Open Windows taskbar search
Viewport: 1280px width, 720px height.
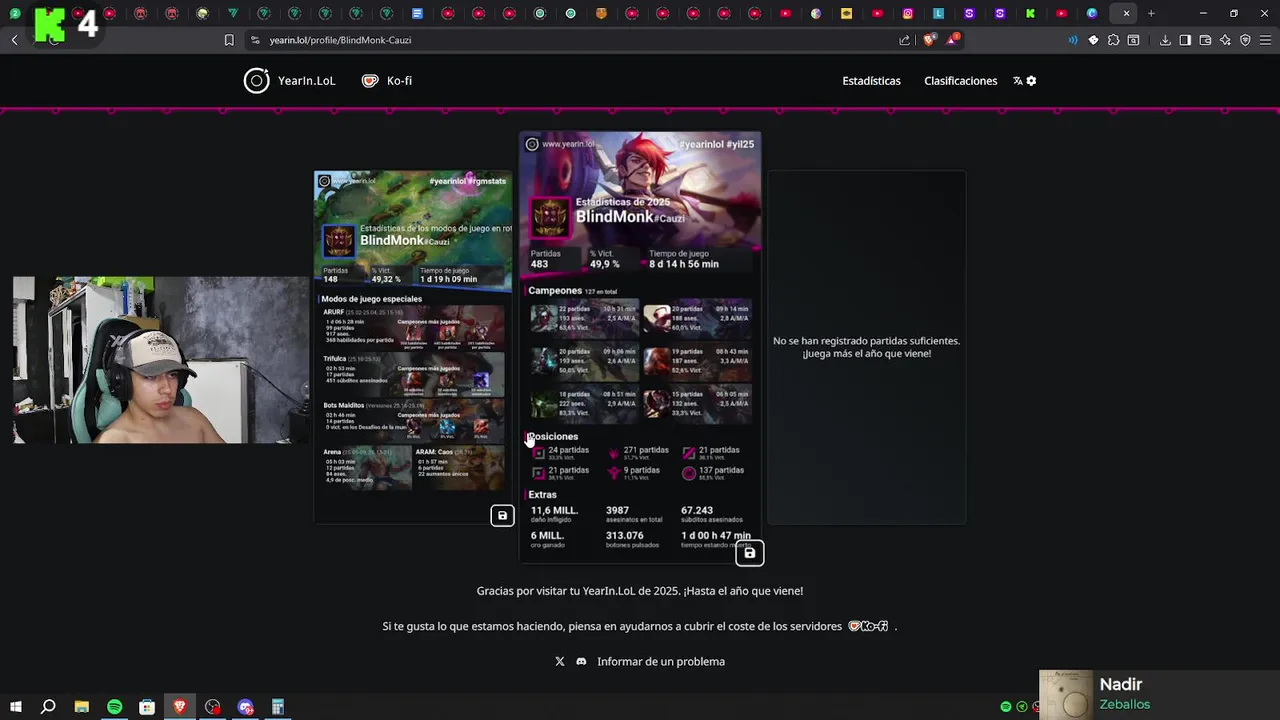(48, 707)
